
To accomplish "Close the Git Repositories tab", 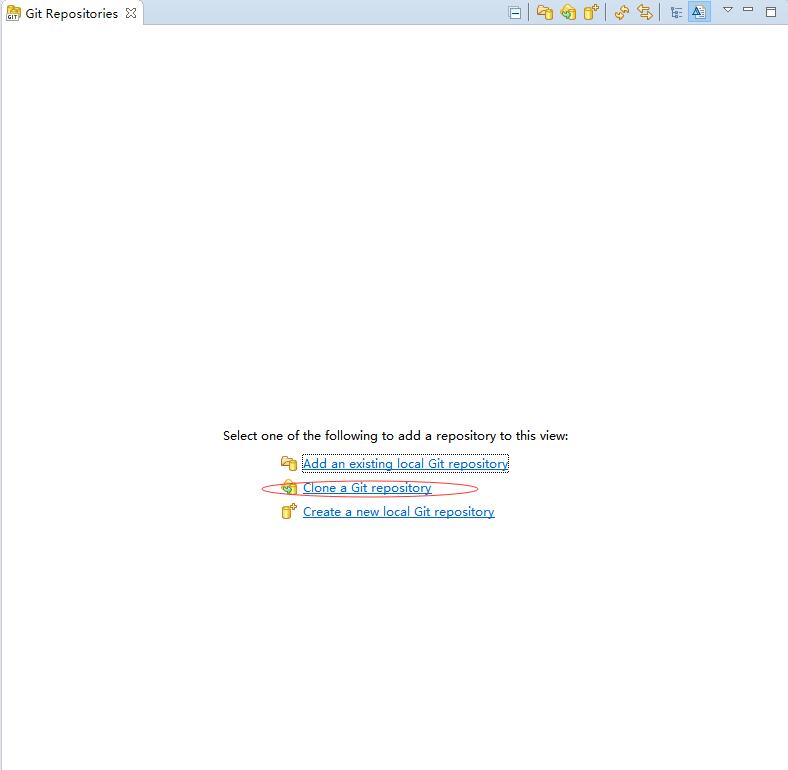I will [x=131, y=13].
